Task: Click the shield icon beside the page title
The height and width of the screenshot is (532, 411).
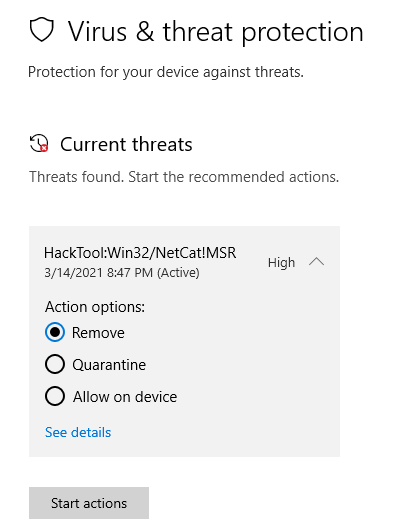Action: (x=42, y=30)
